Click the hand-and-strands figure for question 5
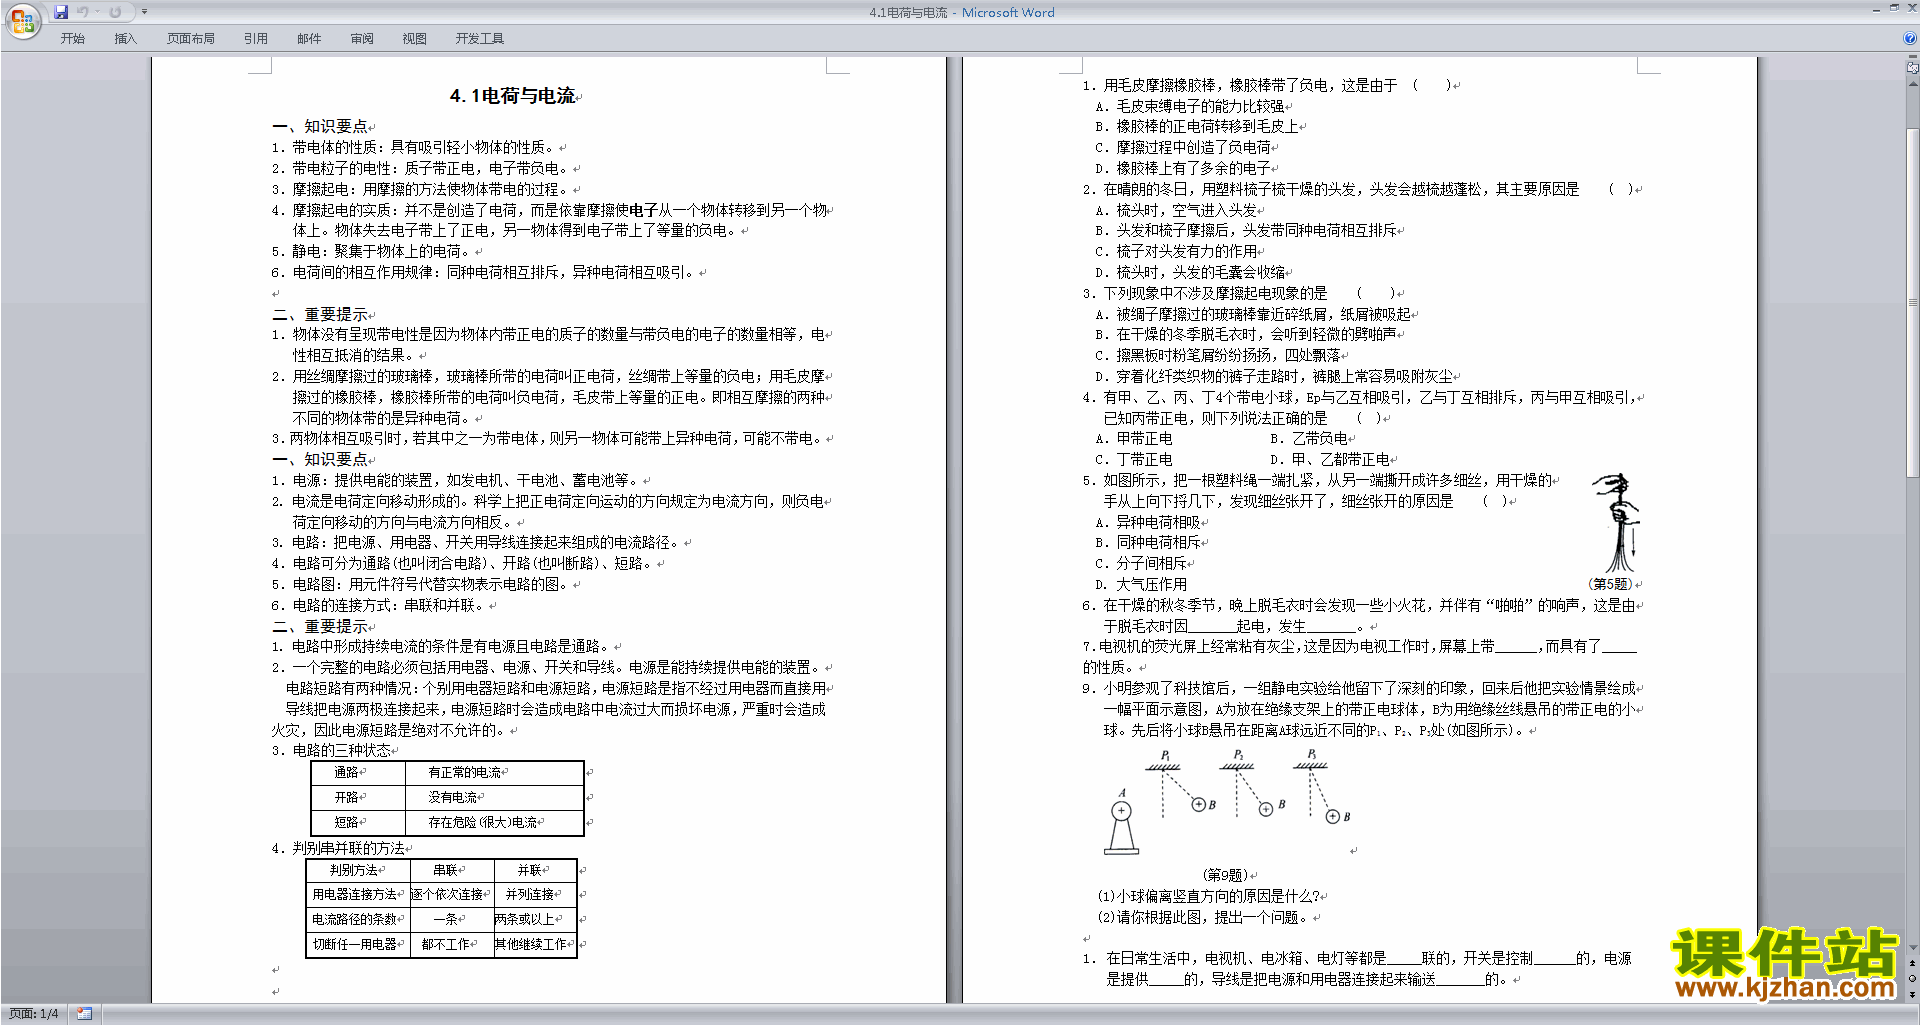1920x1025 pixels. point(1618,523)
